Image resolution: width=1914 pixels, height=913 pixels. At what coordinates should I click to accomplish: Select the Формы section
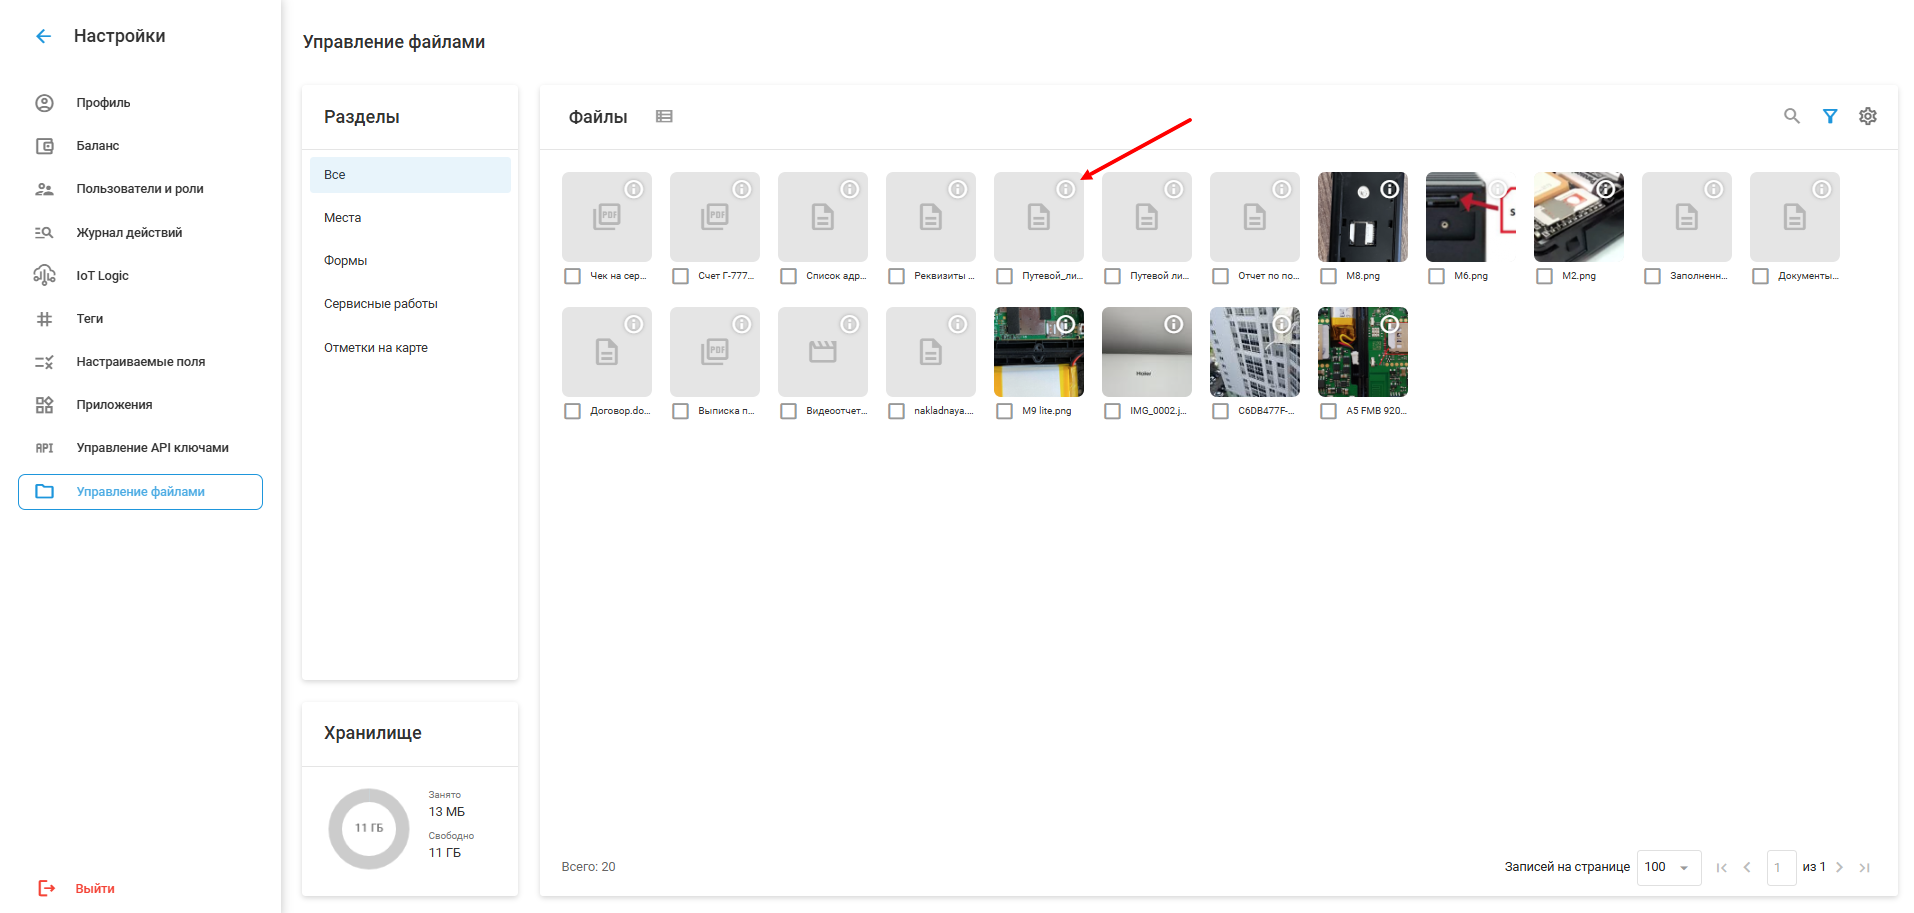pos(346,261)
